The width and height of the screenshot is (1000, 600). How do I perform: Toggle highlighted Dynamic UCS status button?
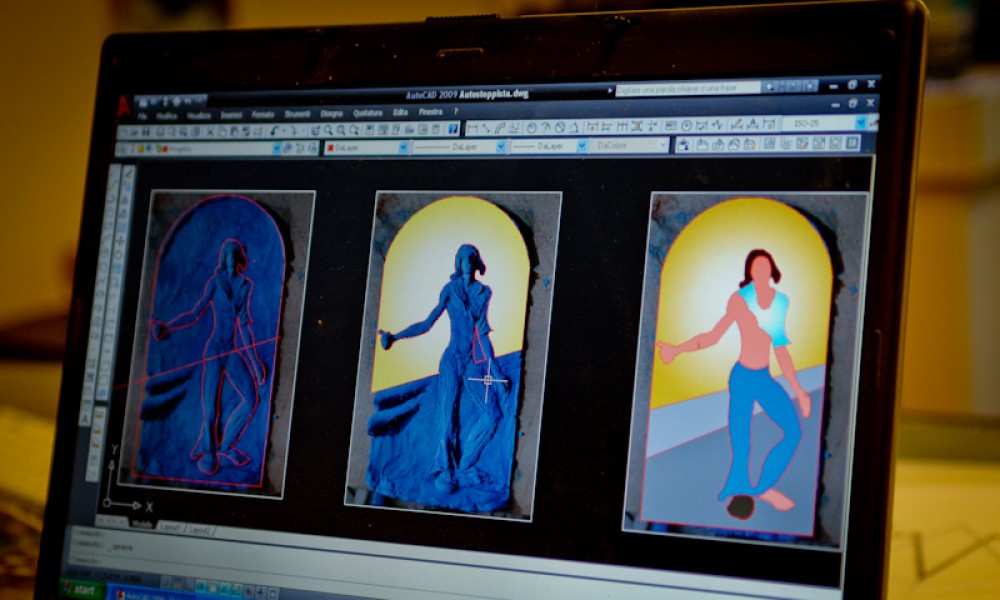pyautogui.click(x=237, y=591)
